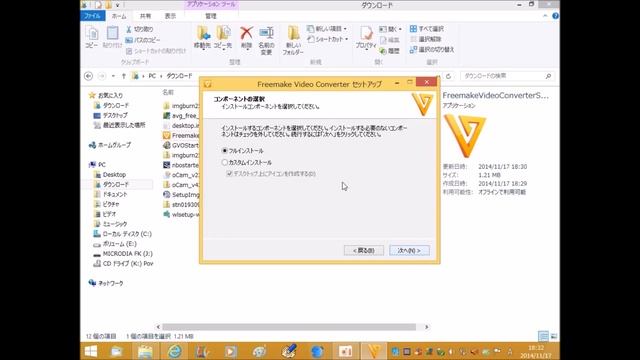The image size is (640, 360).
Task: Open the ショートカット dropdown in ribbon
Action: pos(328,39)
